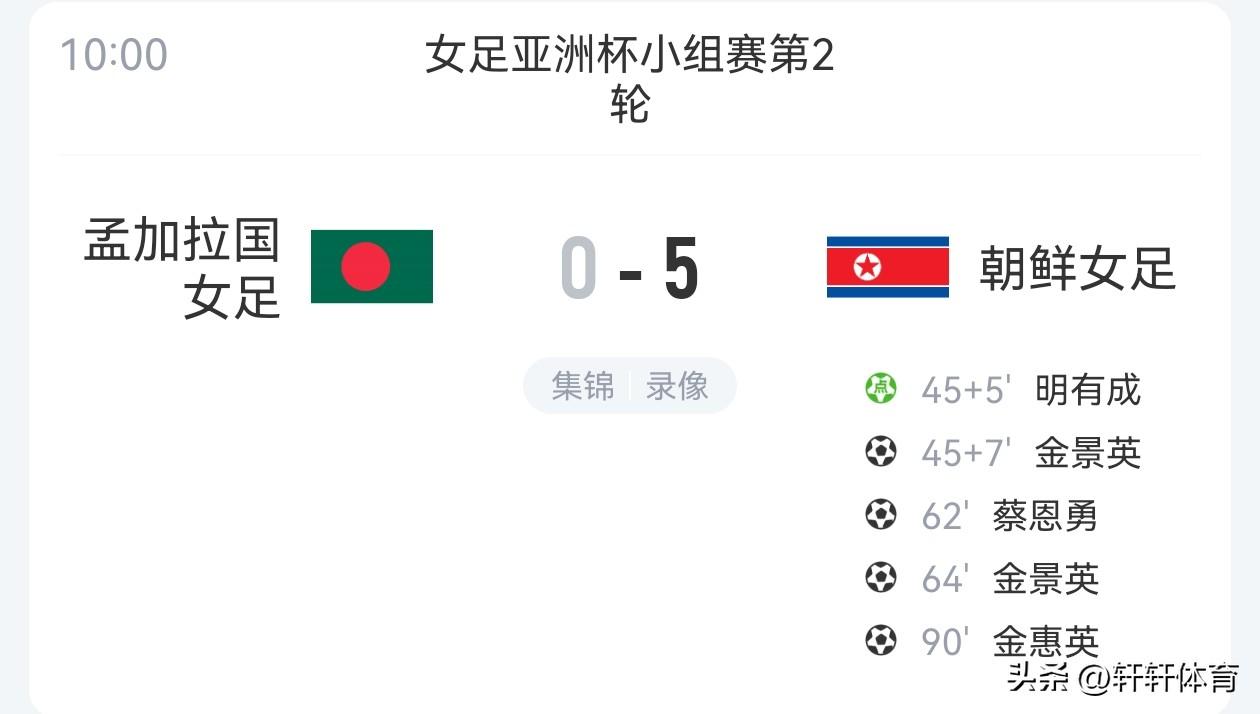Select the 朝鲜女足 team name
1260x714 pixels.
coord(1077,268)
